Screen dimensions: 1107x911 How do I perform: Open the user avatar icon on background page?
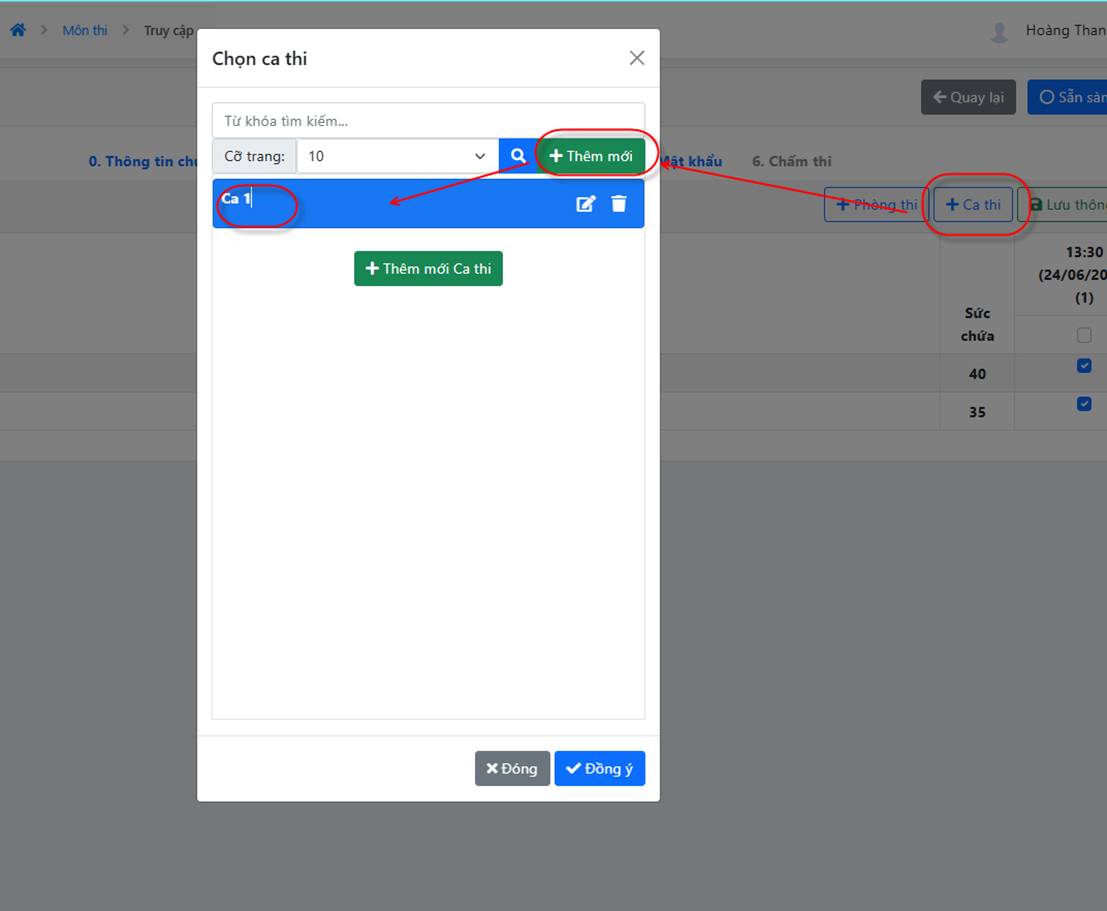click(x=999, y=32)
